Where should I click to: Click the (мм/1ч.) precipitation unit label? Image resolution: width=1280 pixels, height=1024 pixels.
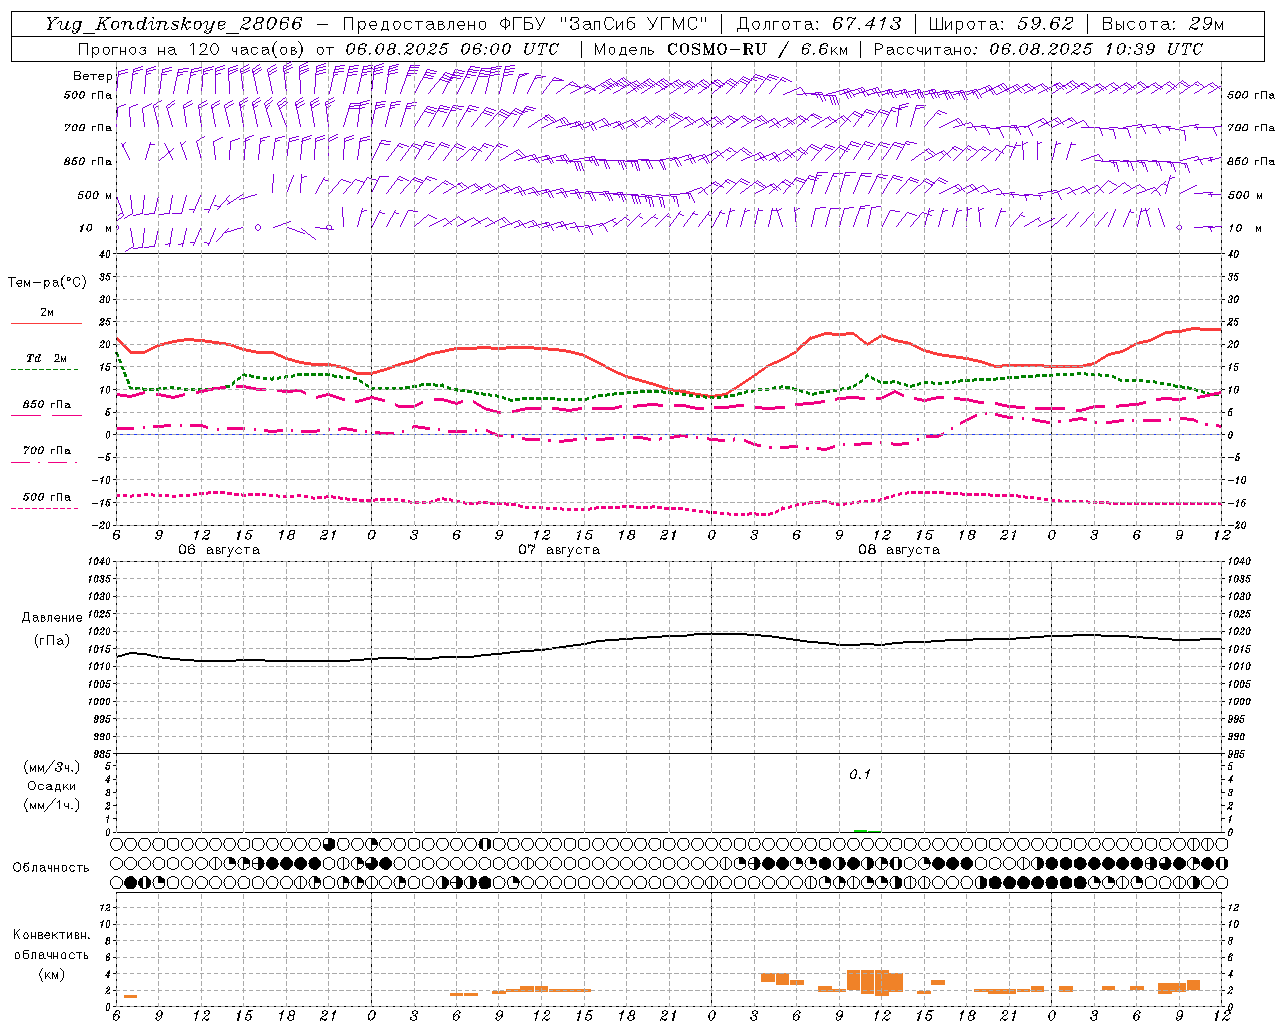[52, 805]
